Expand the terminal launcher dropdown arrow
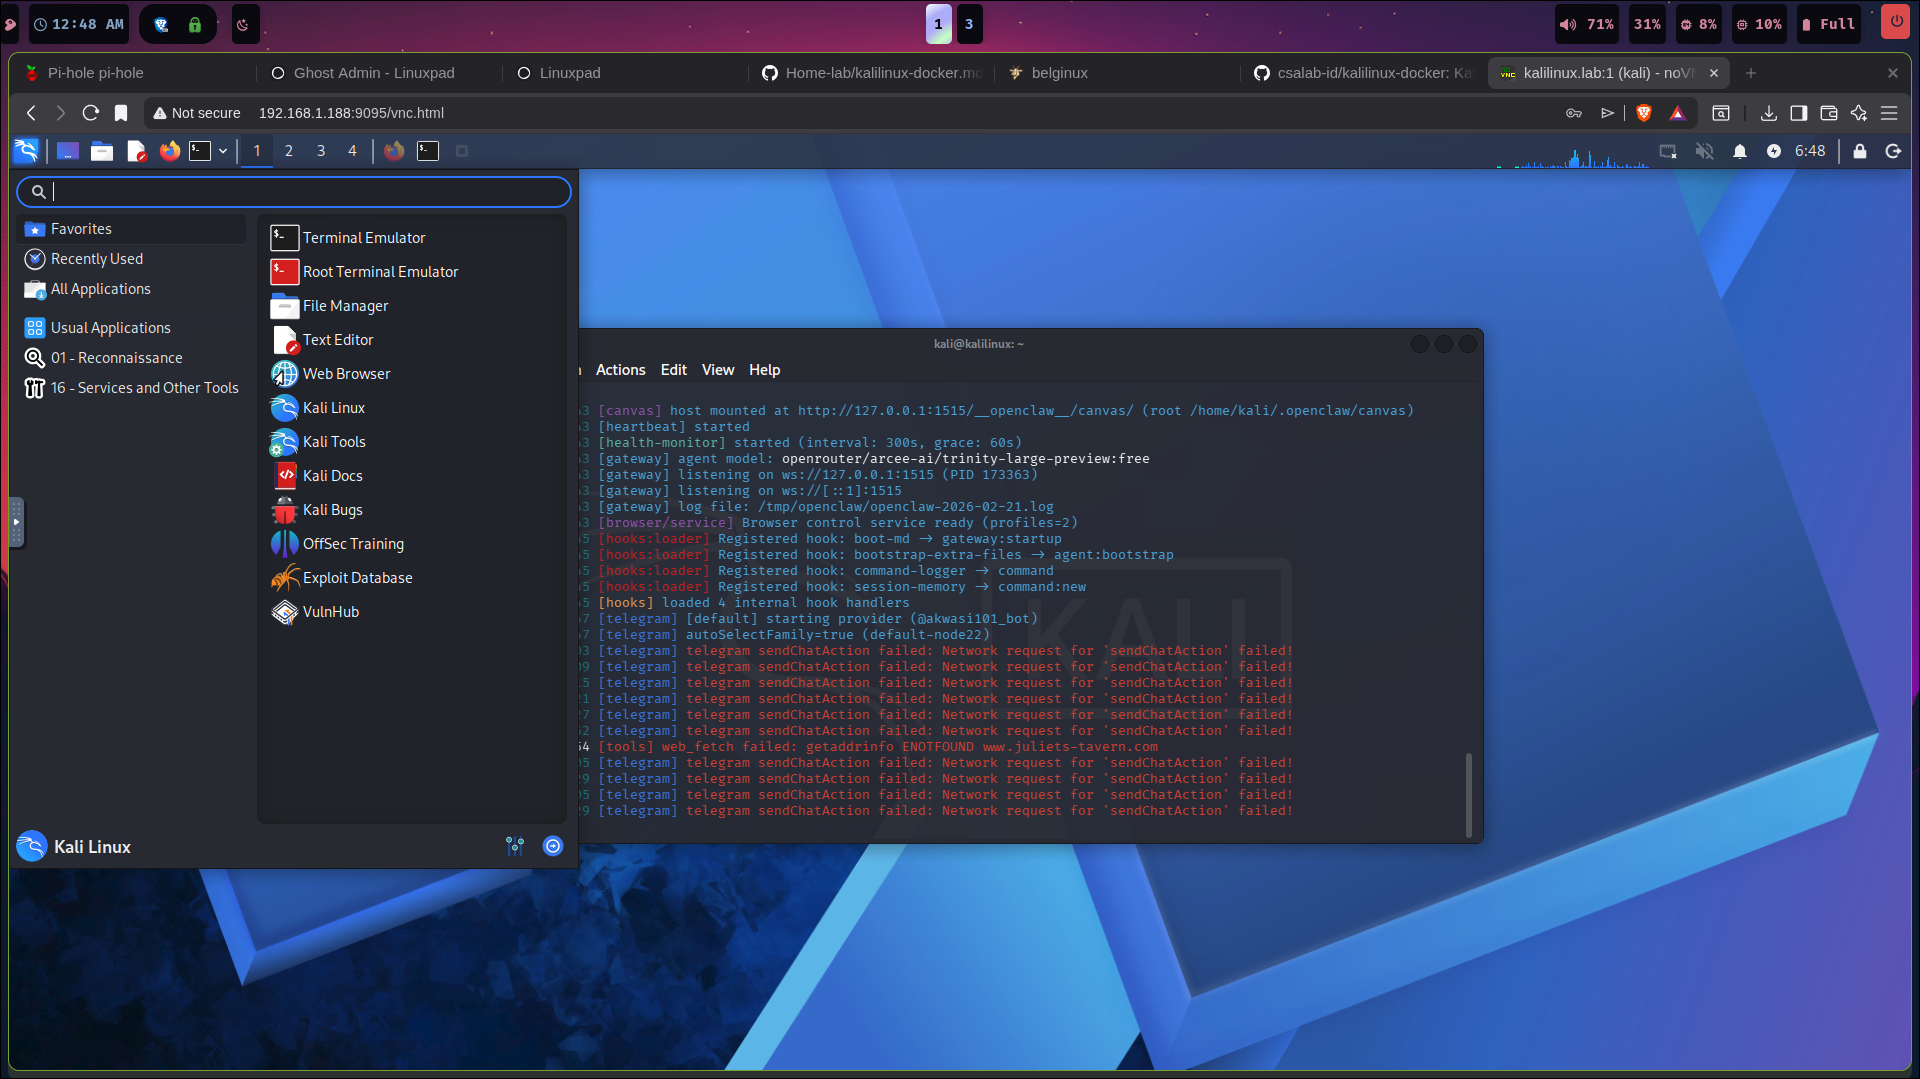Screen dimensions: 1920x1079 coord(223,151)
